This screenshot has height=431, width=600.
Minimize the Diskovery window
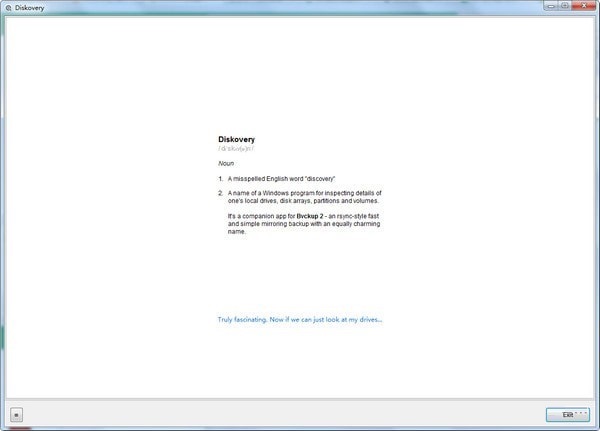[x=551, y=6]
